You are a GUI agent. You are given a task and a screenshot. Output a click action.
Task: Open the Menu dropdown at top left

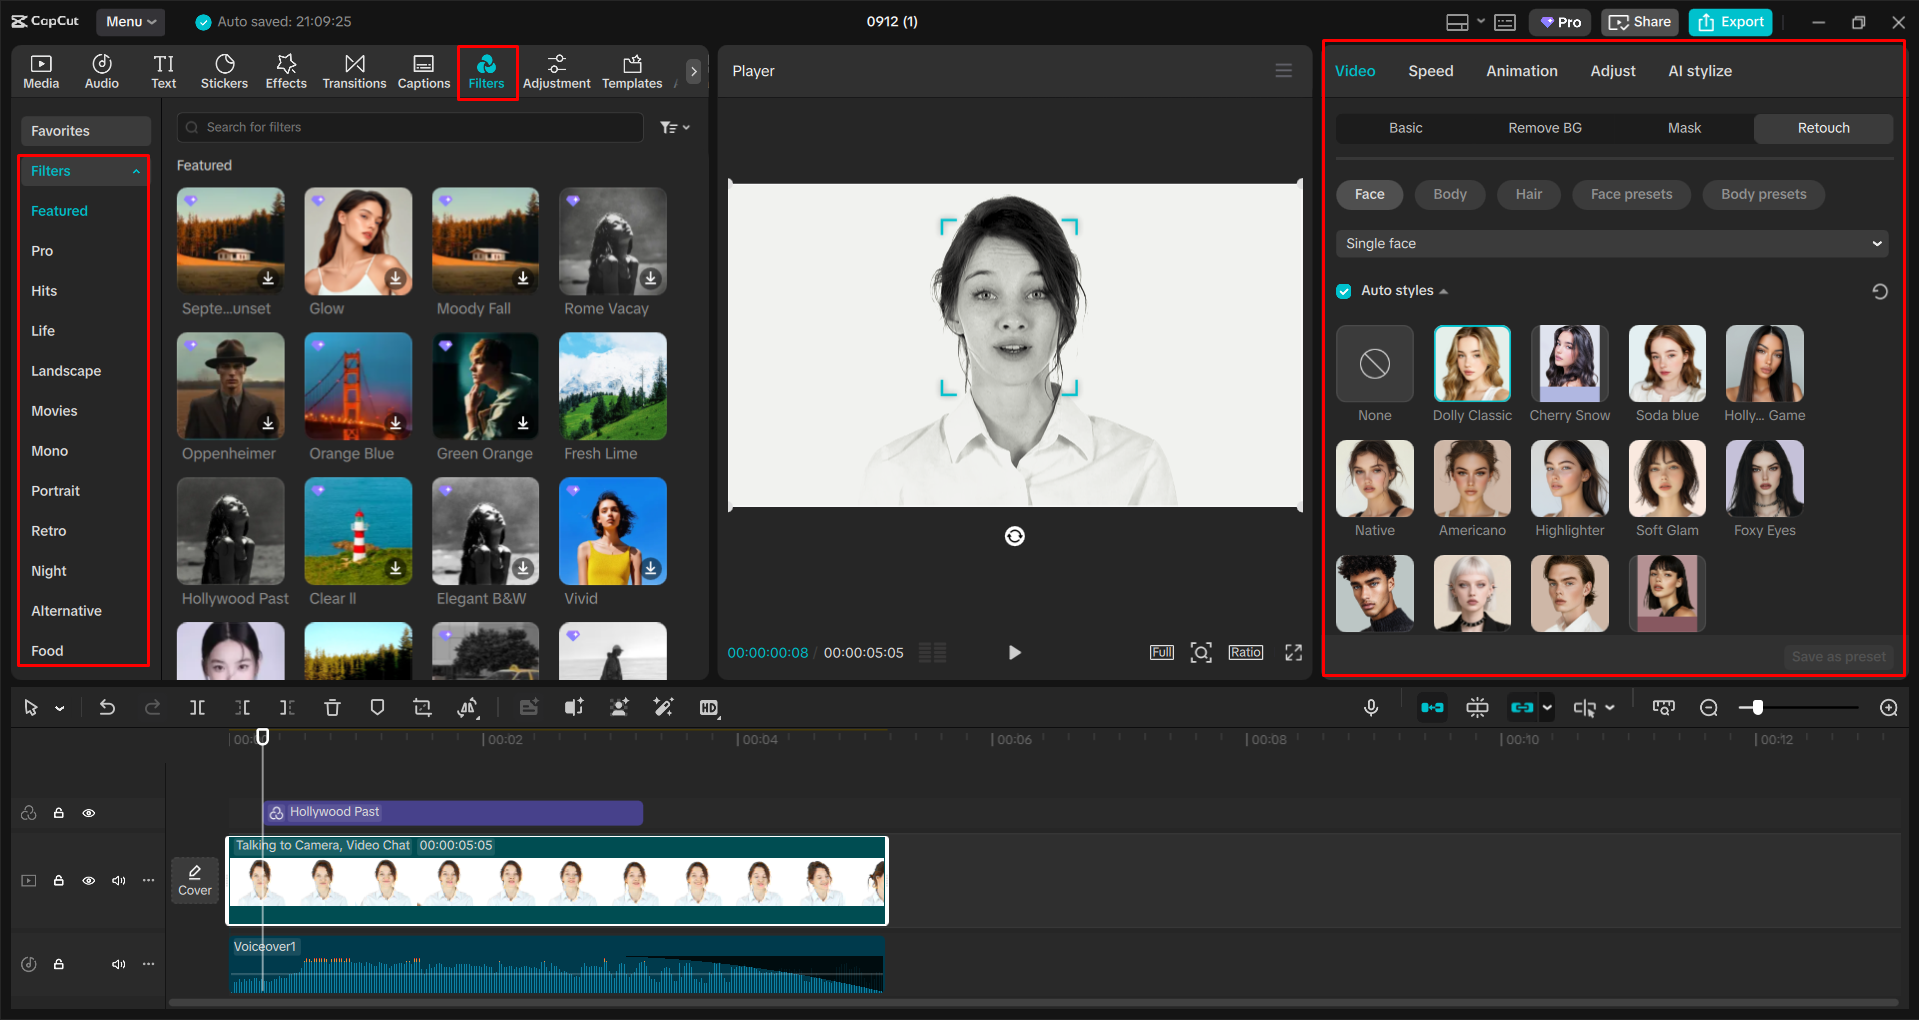130,21
